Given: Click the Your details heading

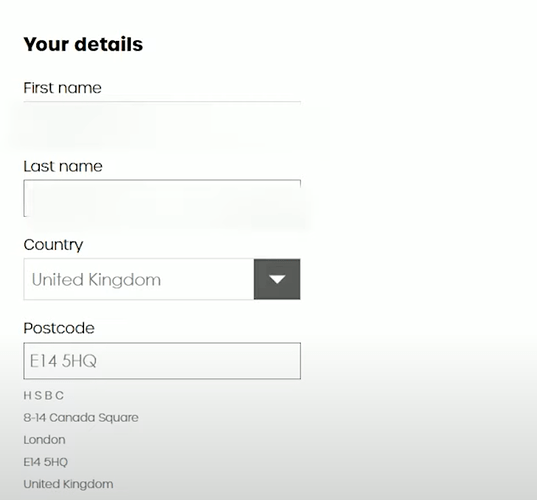Looking at the screenshot, I should tap(83, 44).
